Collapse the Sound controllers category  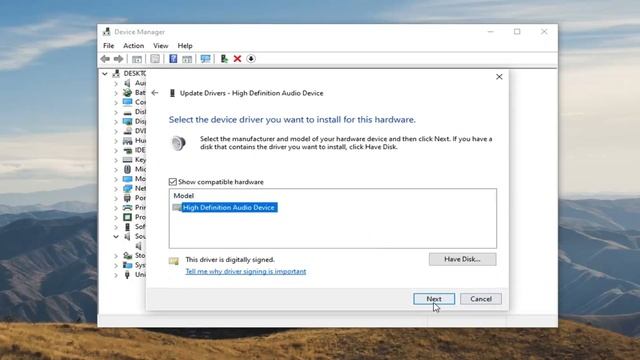click(116, 236)
